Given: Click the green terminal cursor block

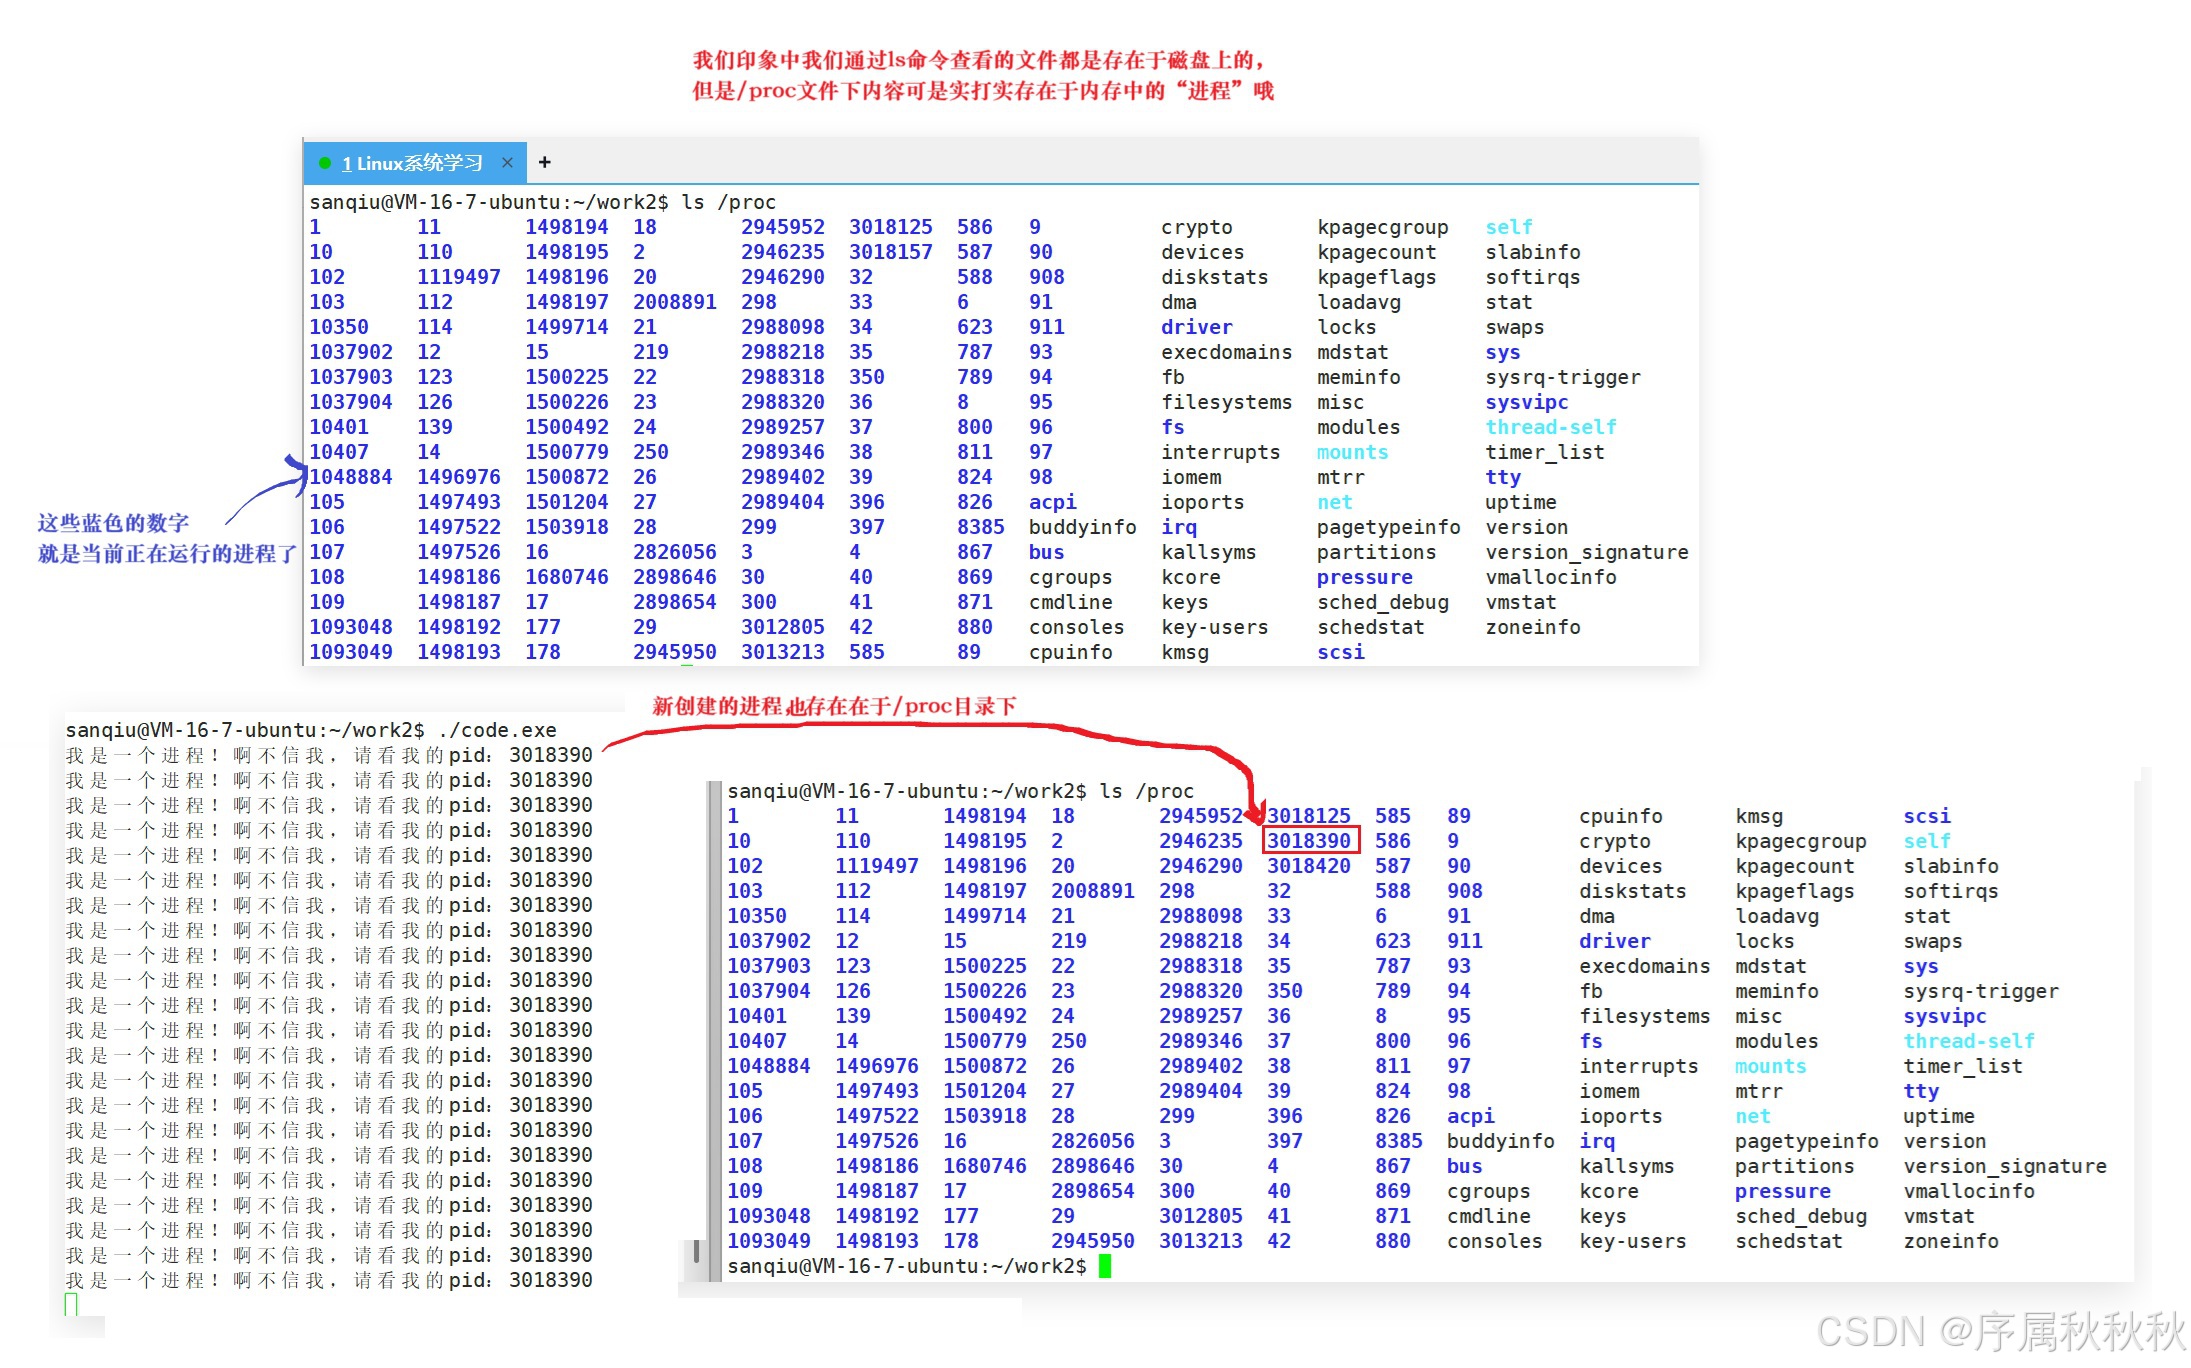Looking at the screenshot, I should 1105,1266.
